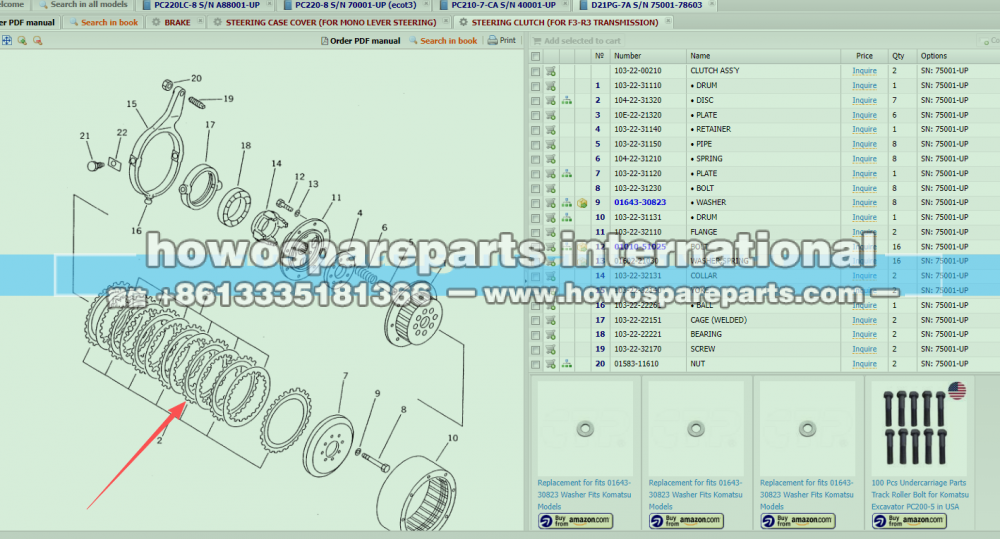The width and height of the screenshot is (1000, 539).
Task: Click cart icon for PLATE 10E-22-21320
Action: click(550, 115)
